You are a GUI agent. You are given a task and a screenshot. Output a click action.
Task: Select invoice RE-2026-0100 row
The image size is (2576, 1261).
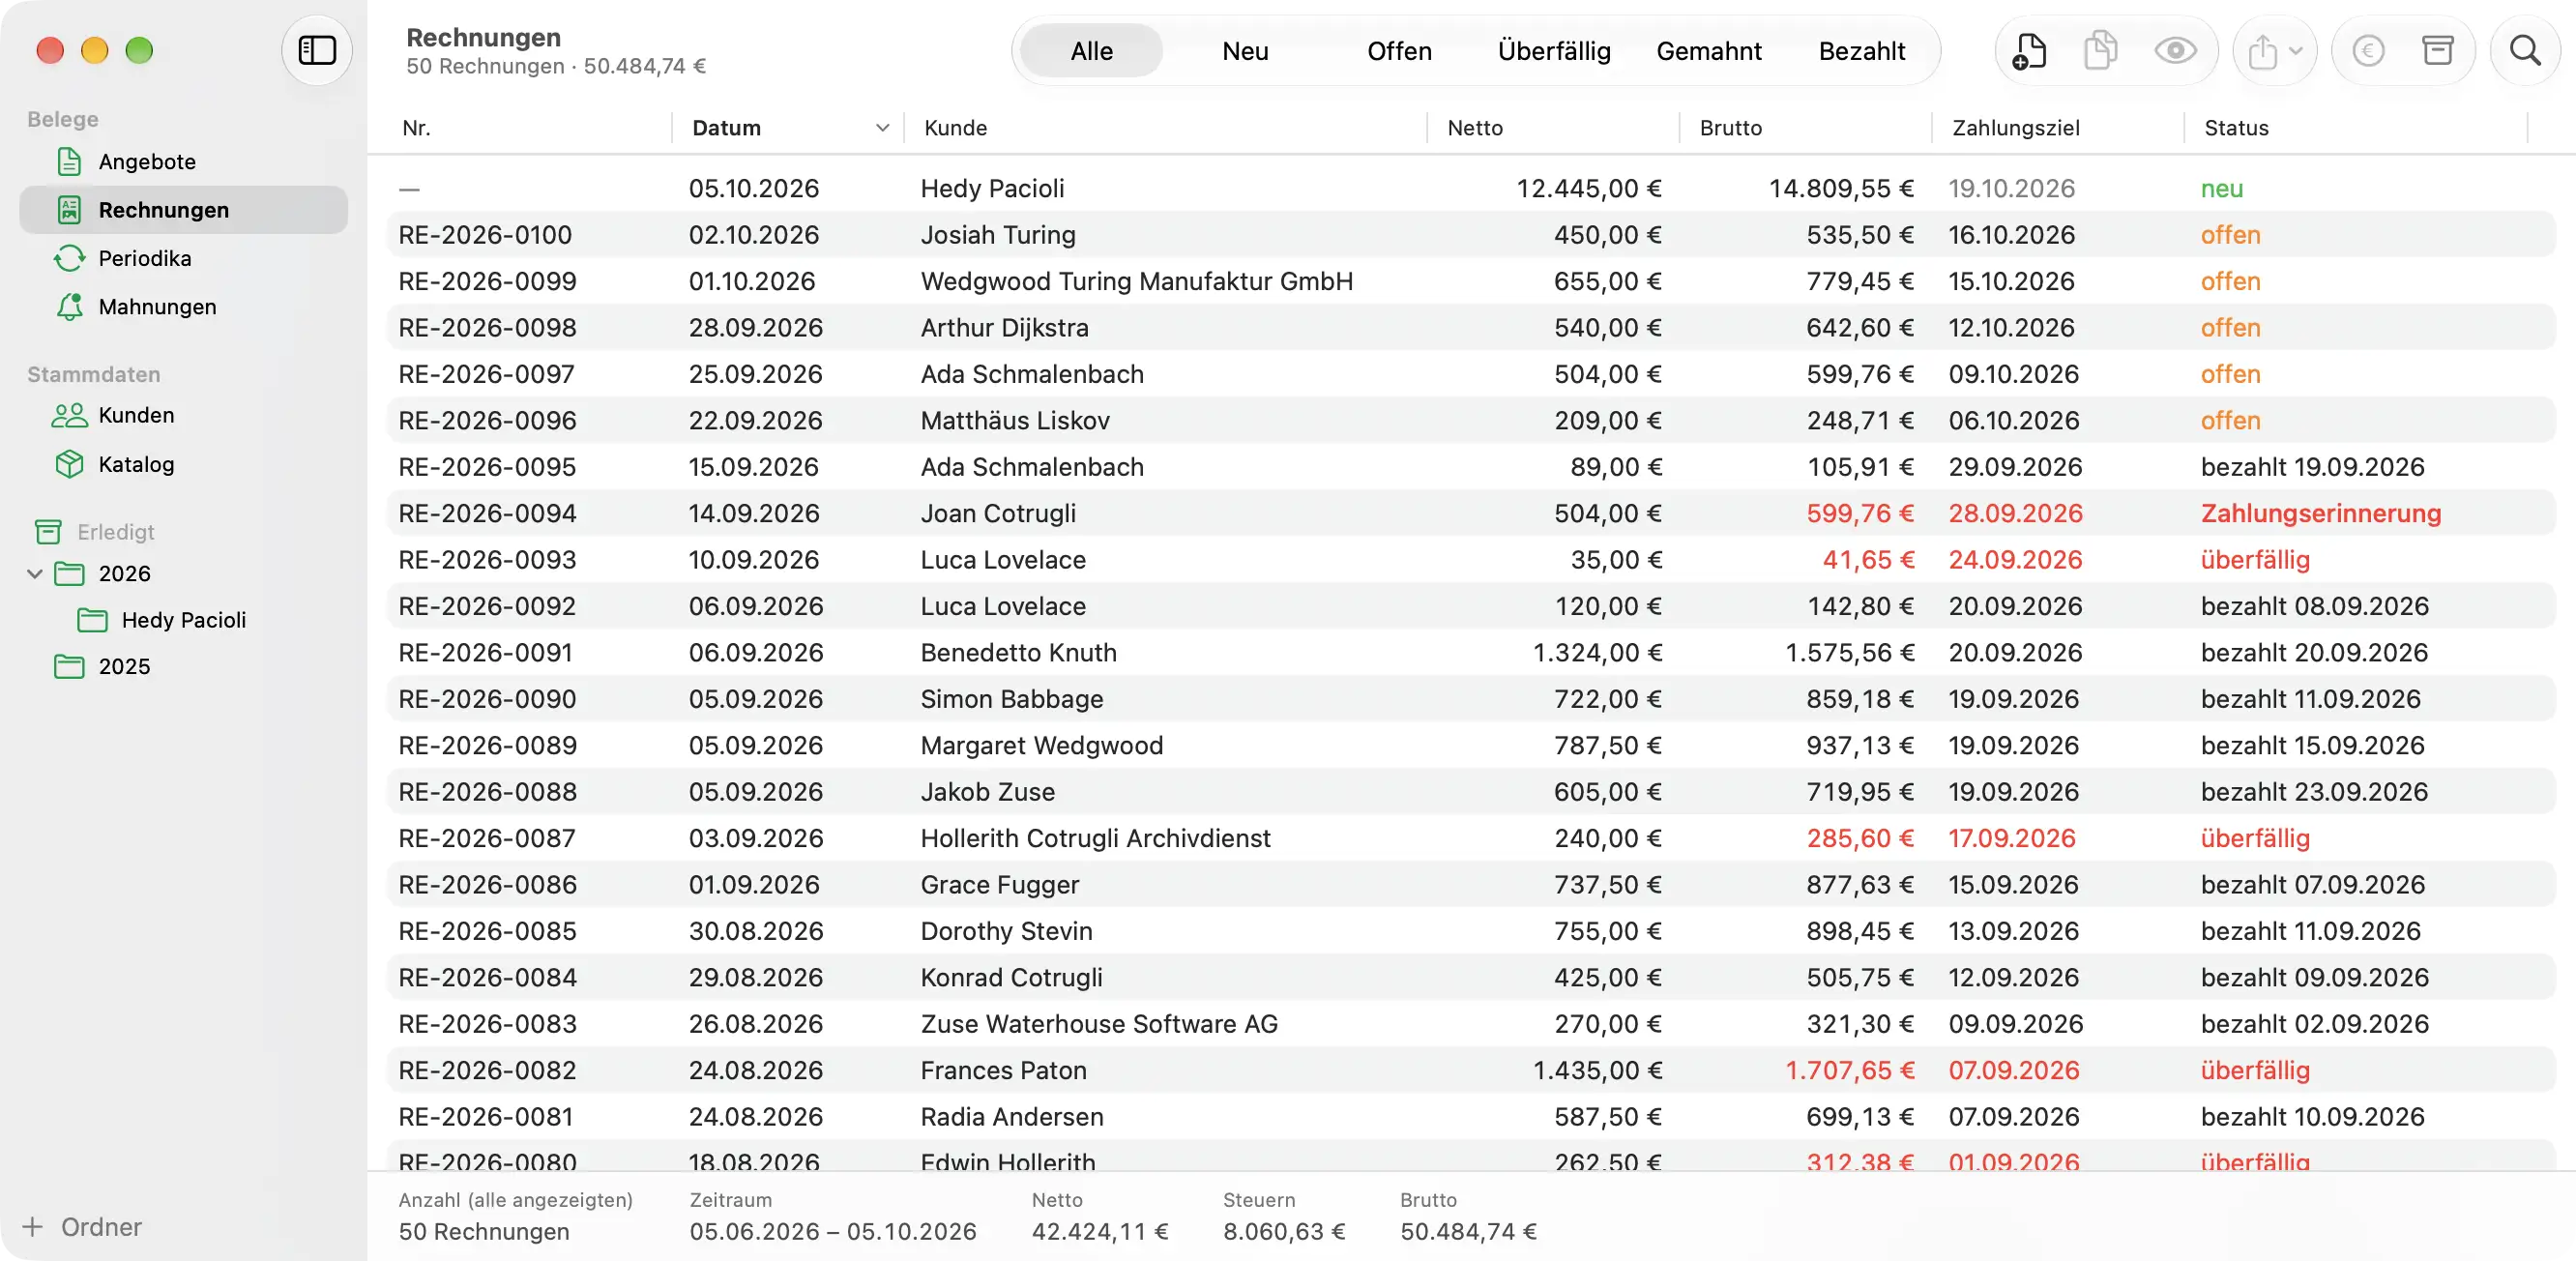click(1471, 235)
